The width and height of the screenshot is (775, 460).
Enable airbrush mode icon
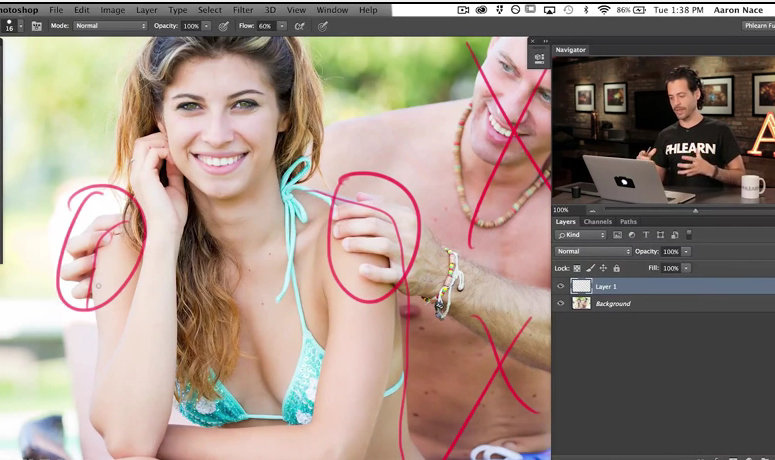pyautogui.click(x=299, y=26)
